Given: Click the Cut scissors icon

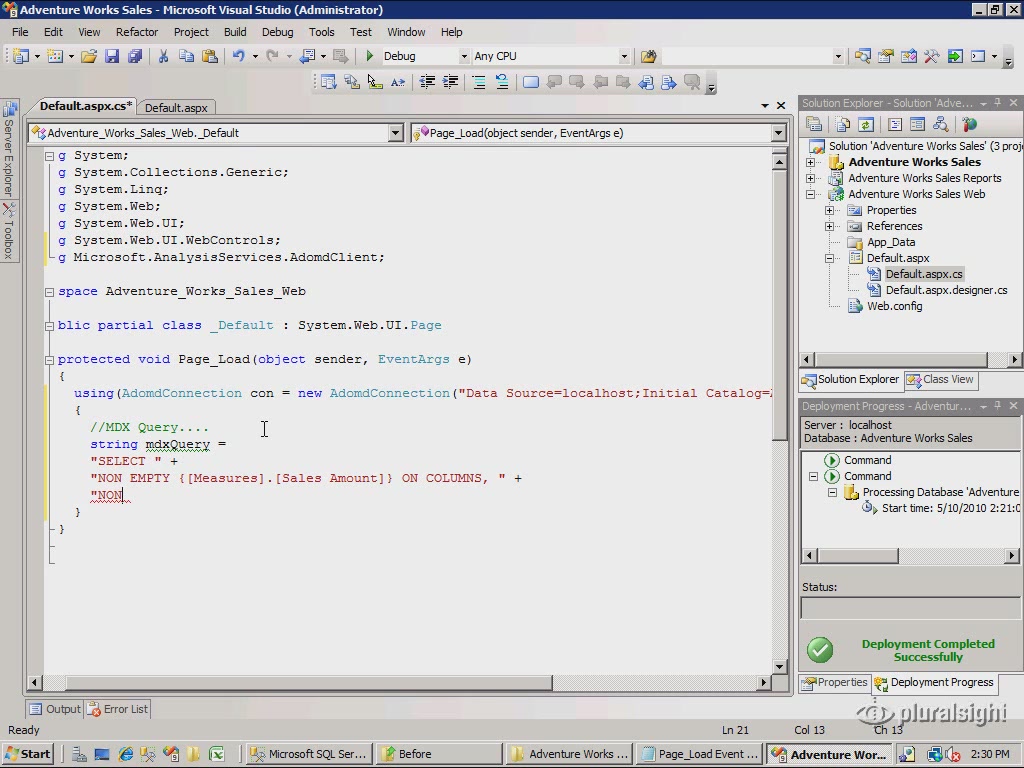Looking at the screenshot, I should pyautogui.click(x=163, y=56).
